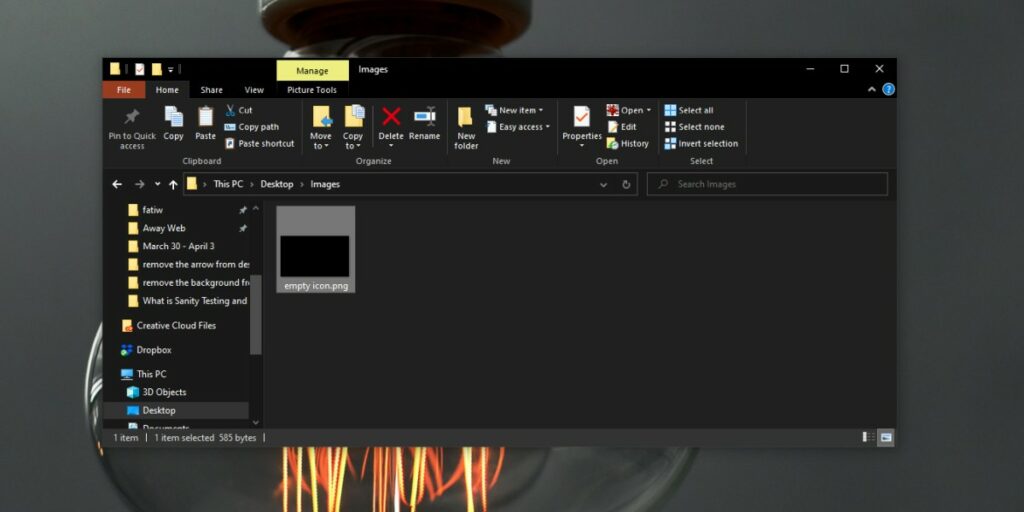Delete the selected file with red X
The height and width of the screenshot is (512, 1024).
point(391,118)
